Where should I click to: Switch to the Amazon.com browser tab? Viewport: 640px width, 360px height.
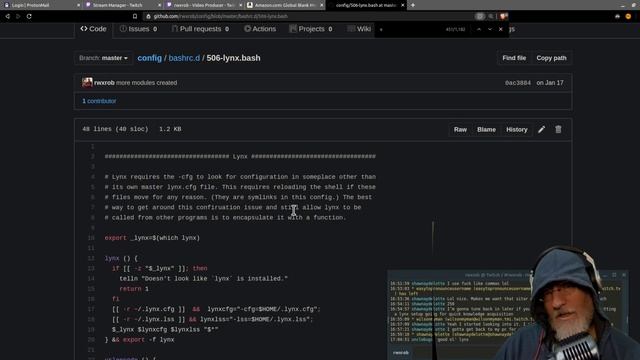(285, 5)
